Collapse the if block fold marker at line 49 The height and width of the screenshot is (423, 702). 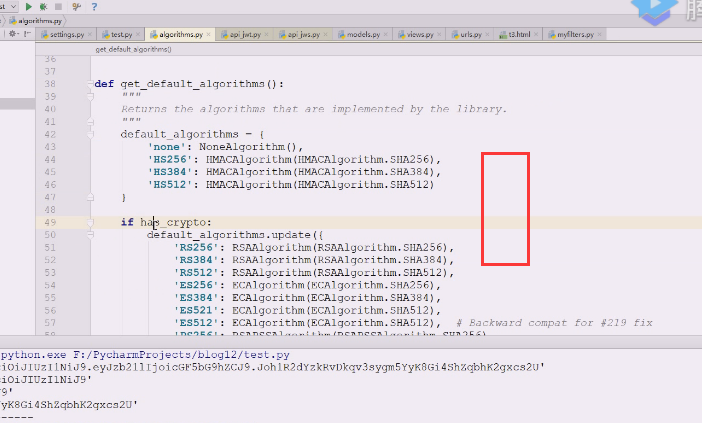pyautogui.click(x=90, y=222)
